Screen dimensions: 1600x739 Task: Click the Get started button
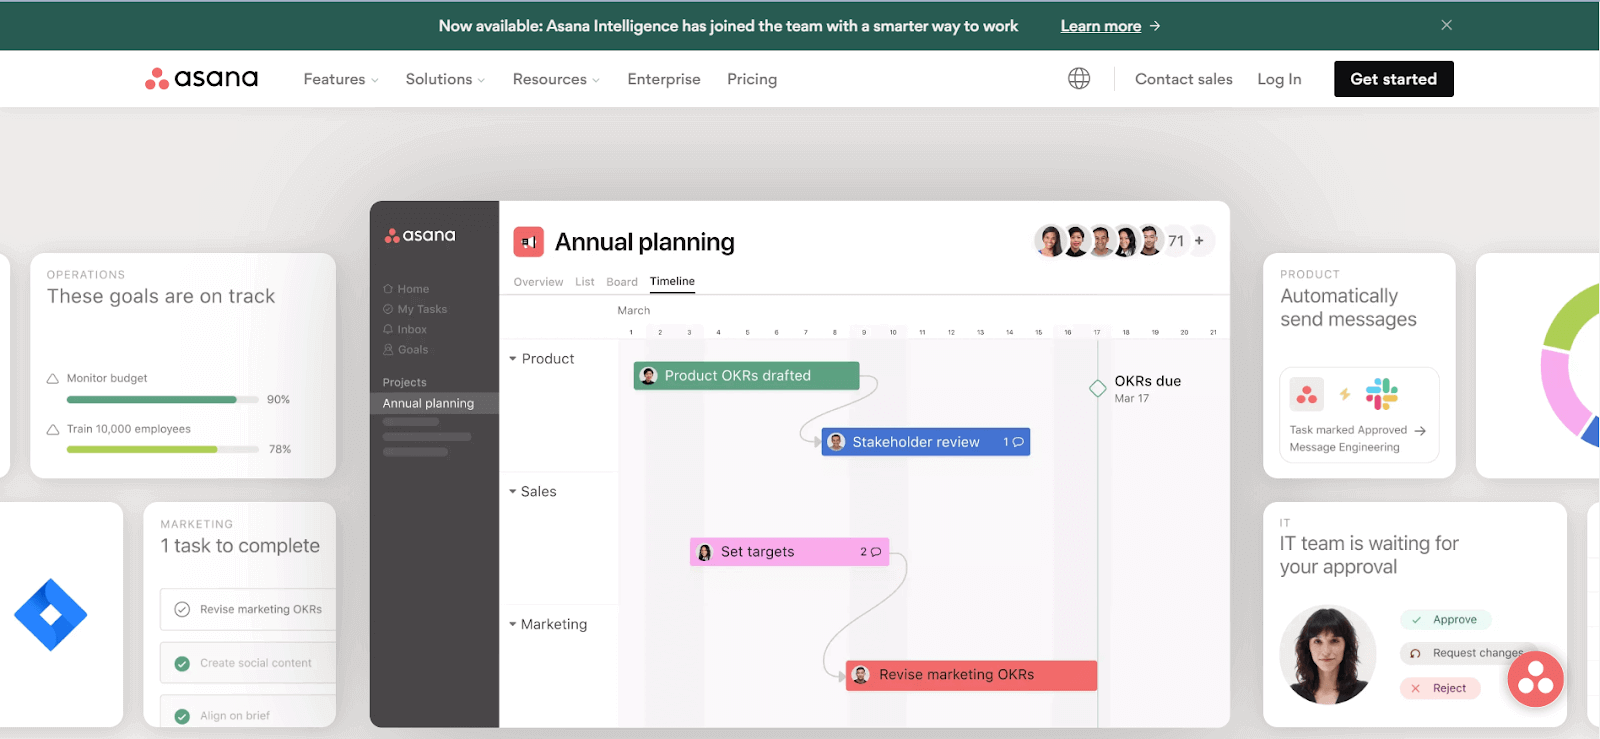[x=1393, y=79]
